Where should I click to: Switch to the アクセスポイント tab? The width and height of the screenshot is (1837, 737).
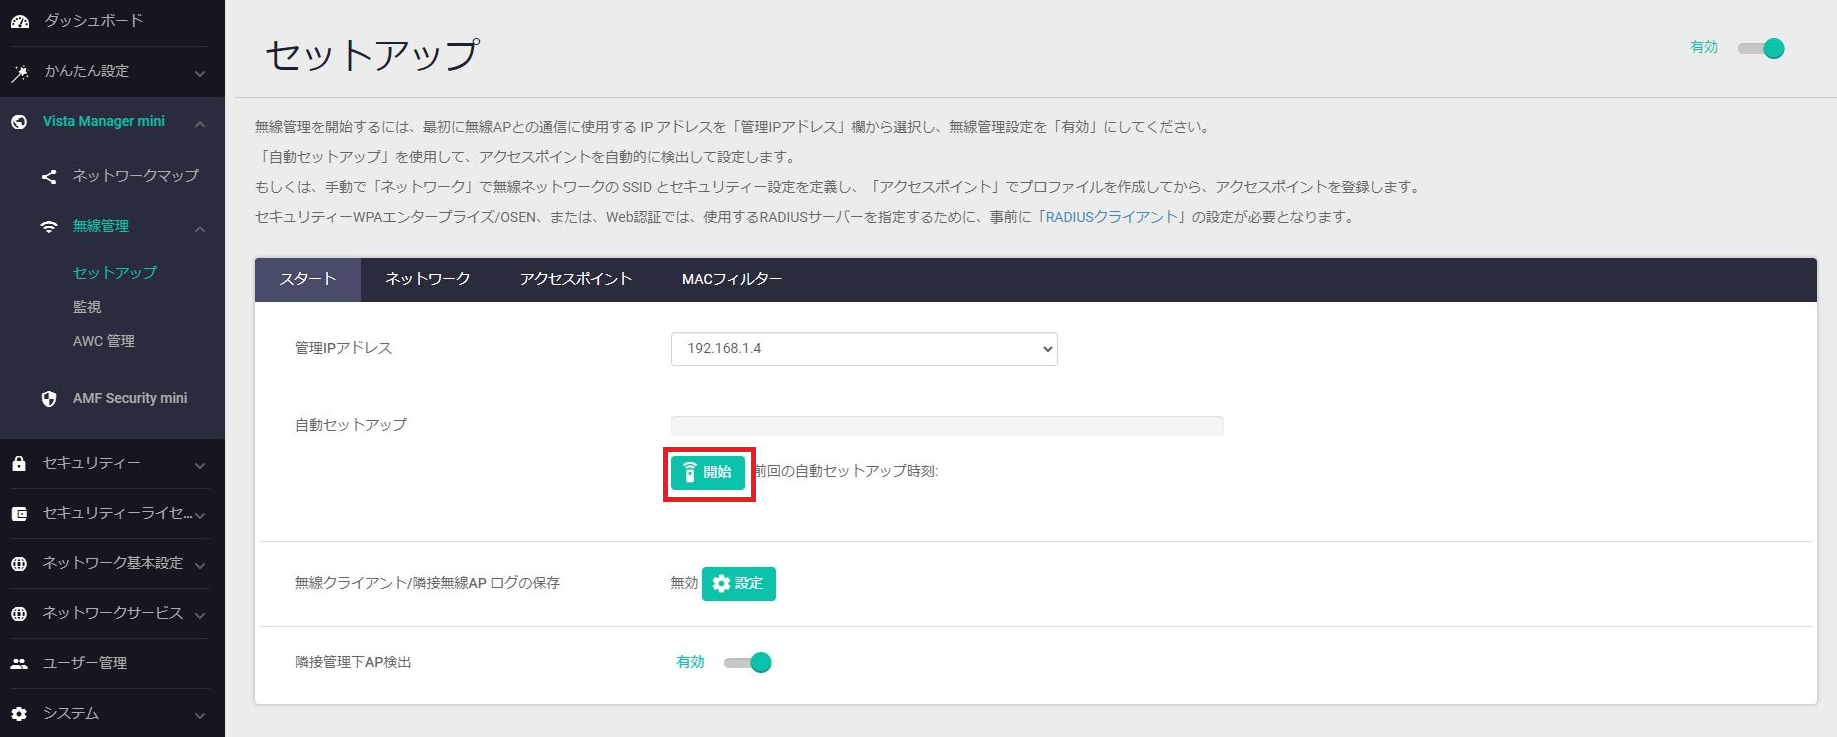click(x=575, y=279)
